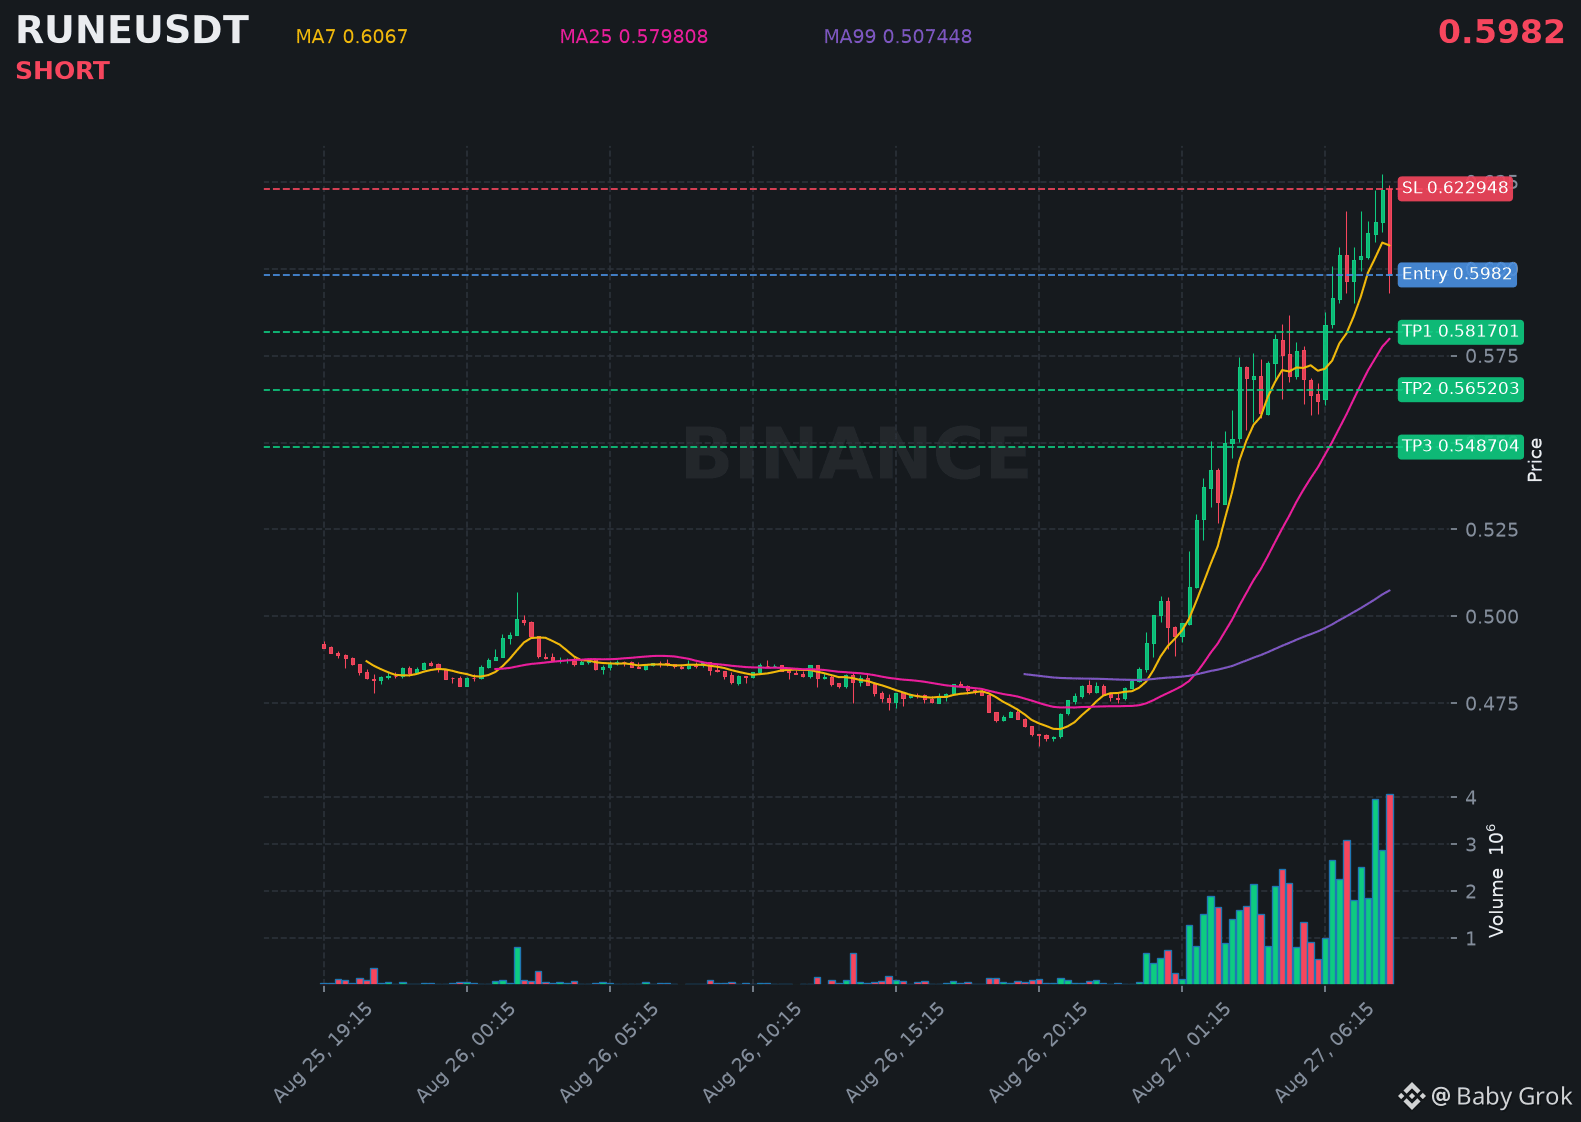Click the @ Baby Grok author credit
This screenshot has height=1122, width=1581.
[1501, 1097]
